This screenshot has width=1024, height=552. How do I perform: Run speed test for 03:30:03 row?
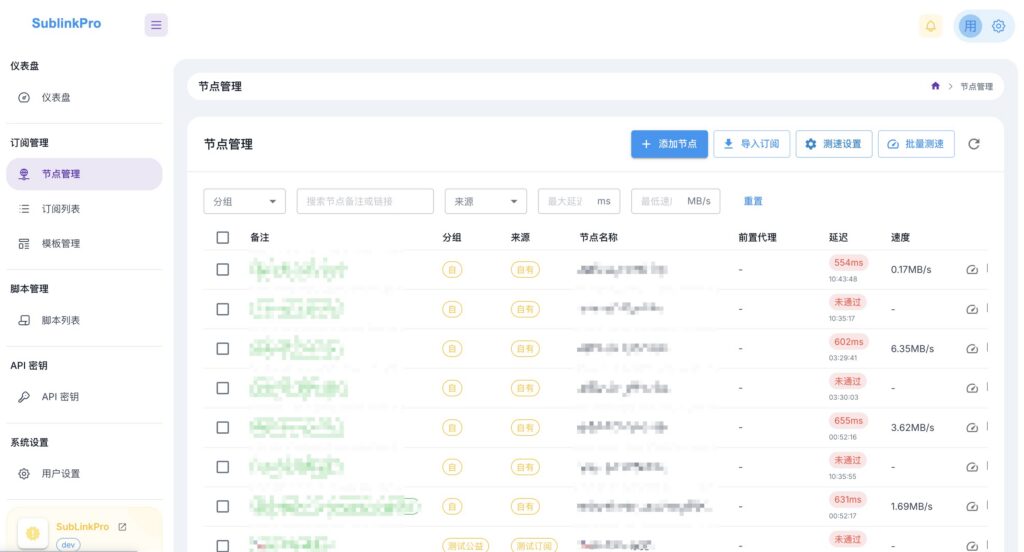tap(972, 388)
